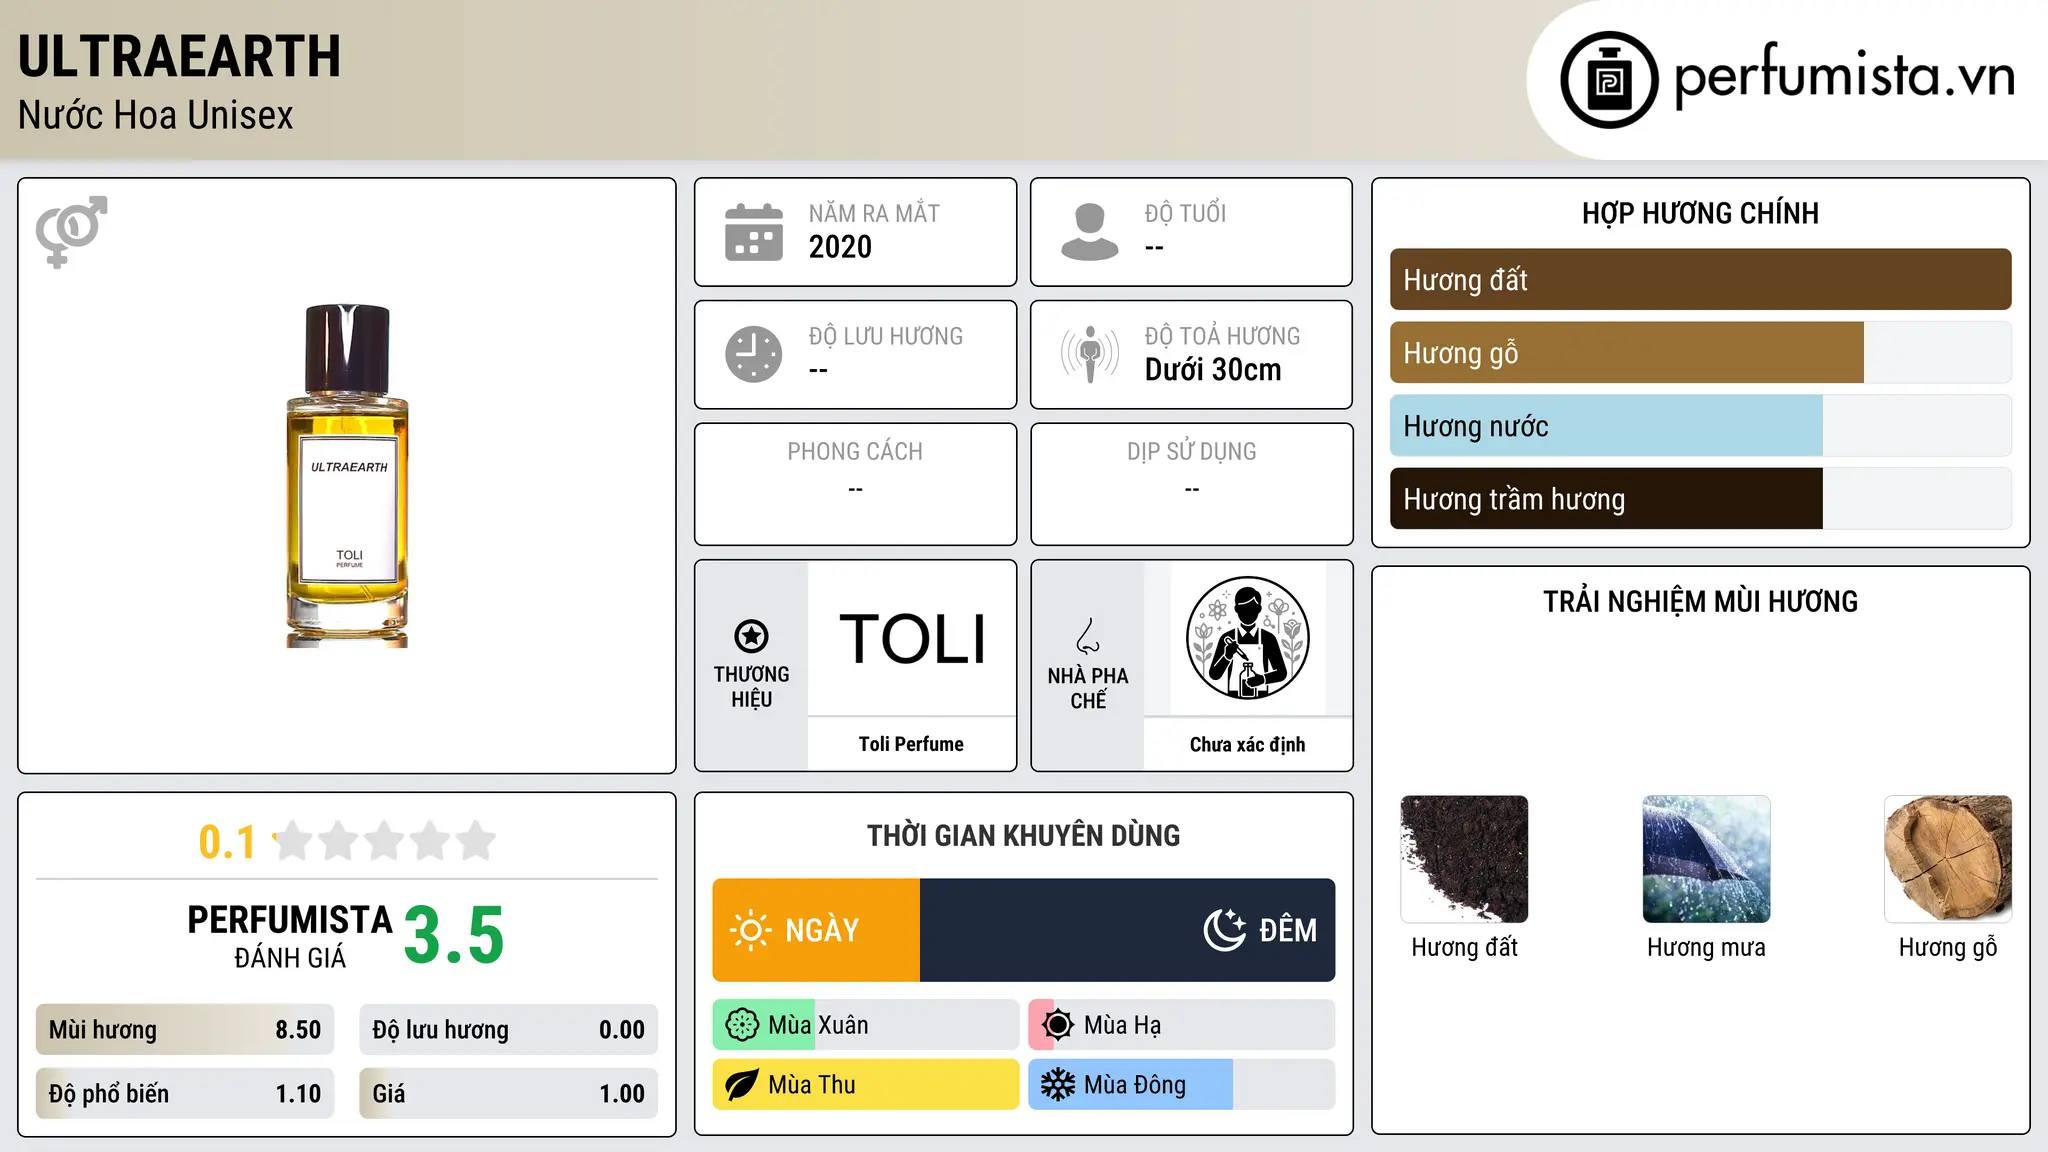Click the Hương mưa caption text
Image resolution: width=2048 pixels, height=1152 pixels.
tap(1706, 947)
